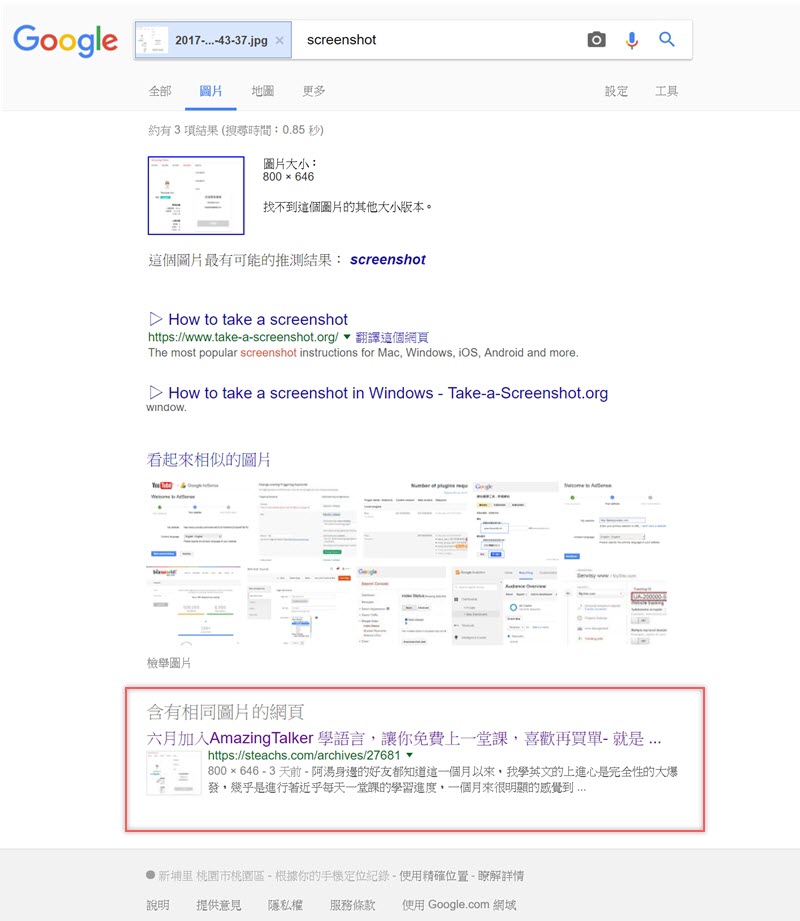Open the bold 'screenshot' best guess link
The image size is (800, 921).
pos(388,260)
